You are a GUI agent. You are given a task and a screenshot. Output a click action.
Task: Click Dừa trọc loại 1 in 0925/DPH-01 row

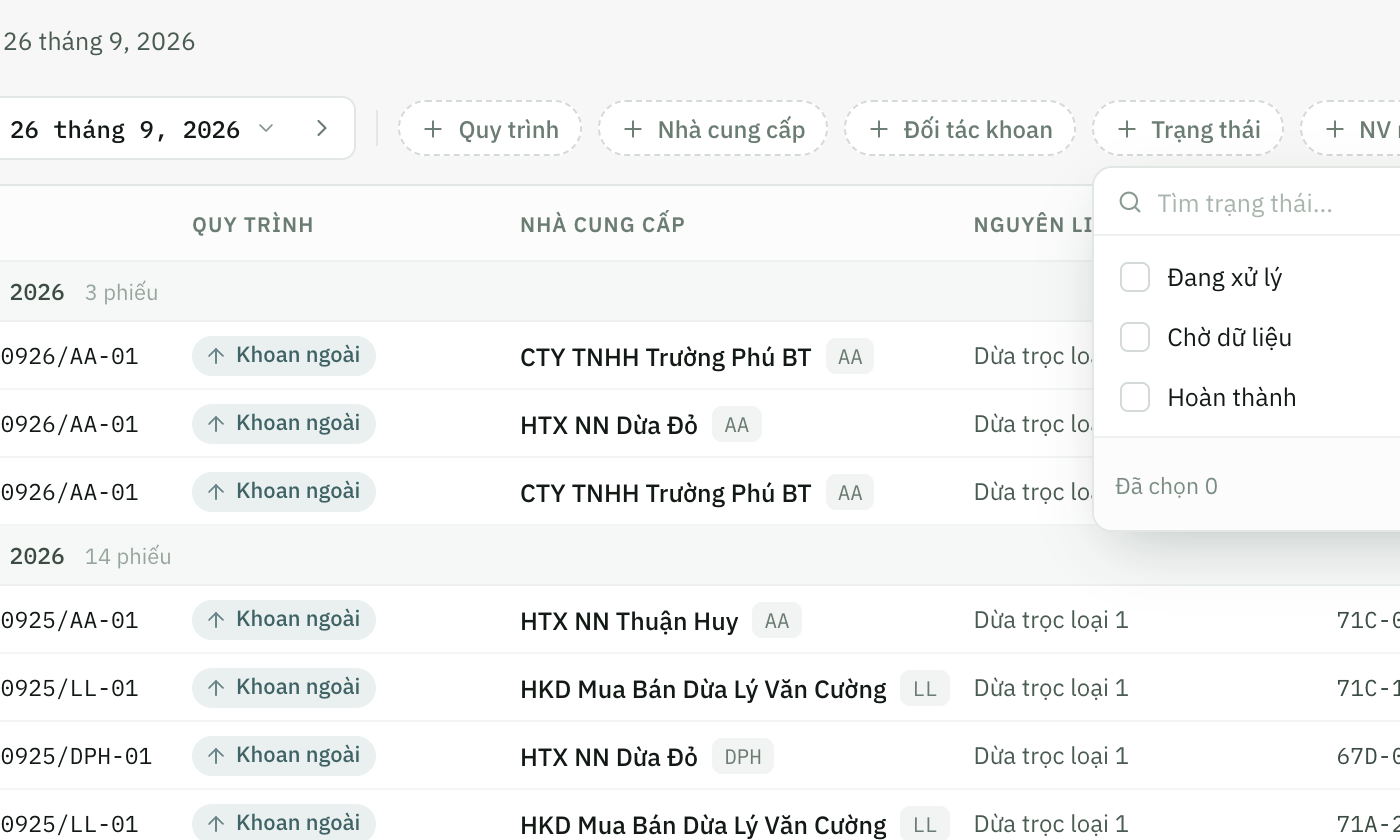(1051, 756)
